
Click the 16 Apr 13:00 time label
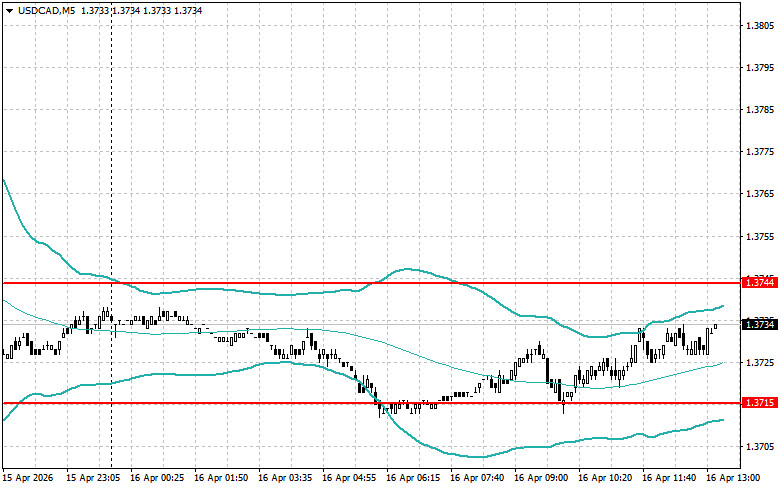[733, 478]
